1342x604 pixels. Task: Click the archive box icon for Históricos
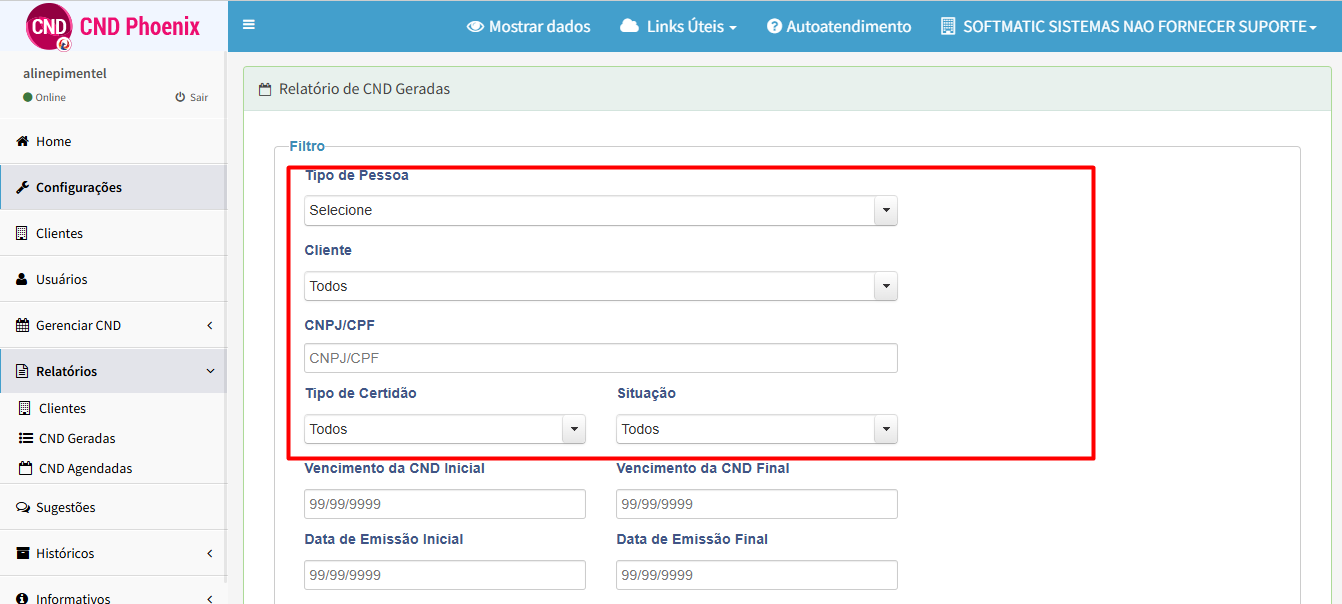point(22,553)
